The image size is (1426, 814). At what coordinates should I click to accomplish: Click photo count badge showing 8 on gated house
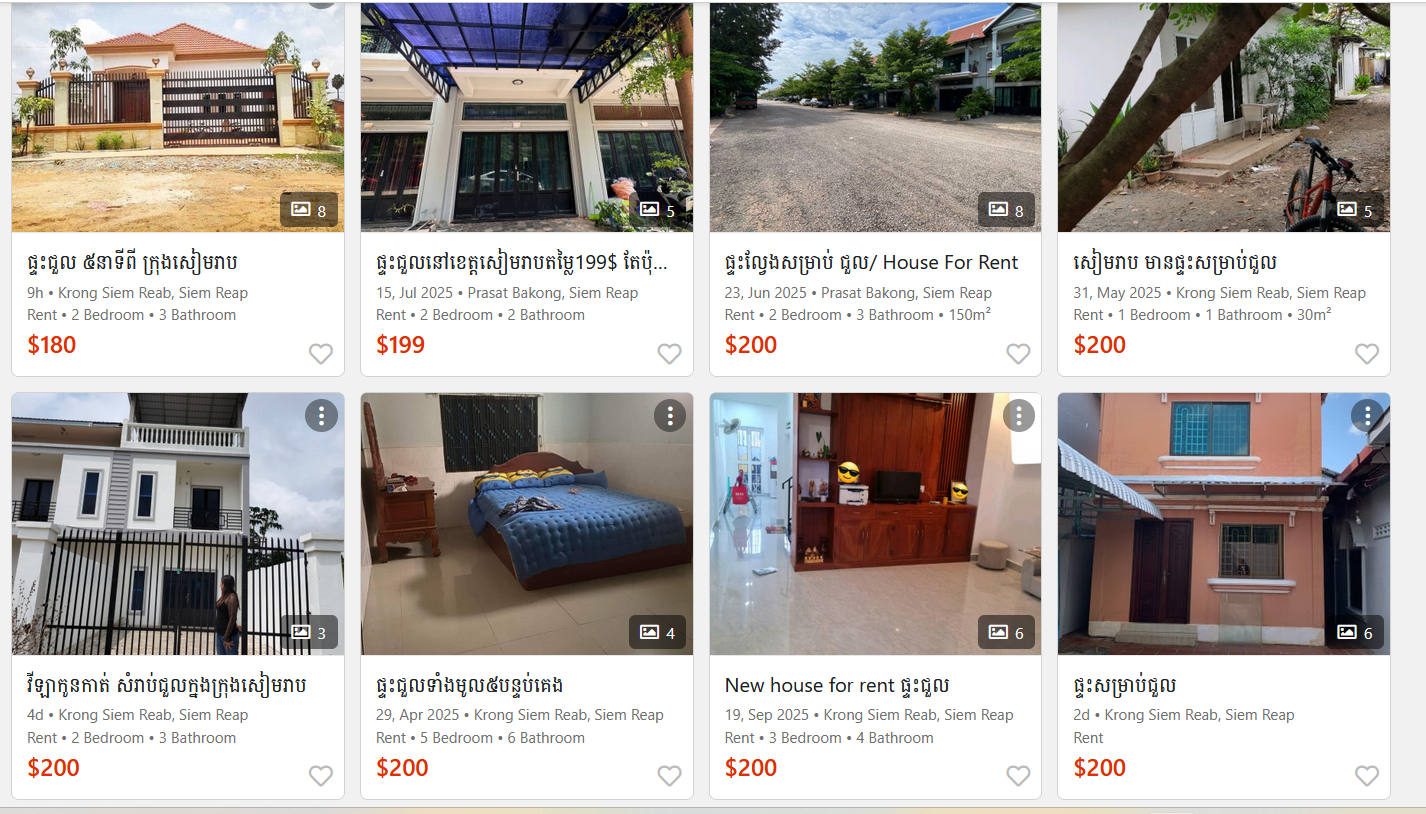tap(309, 210)
